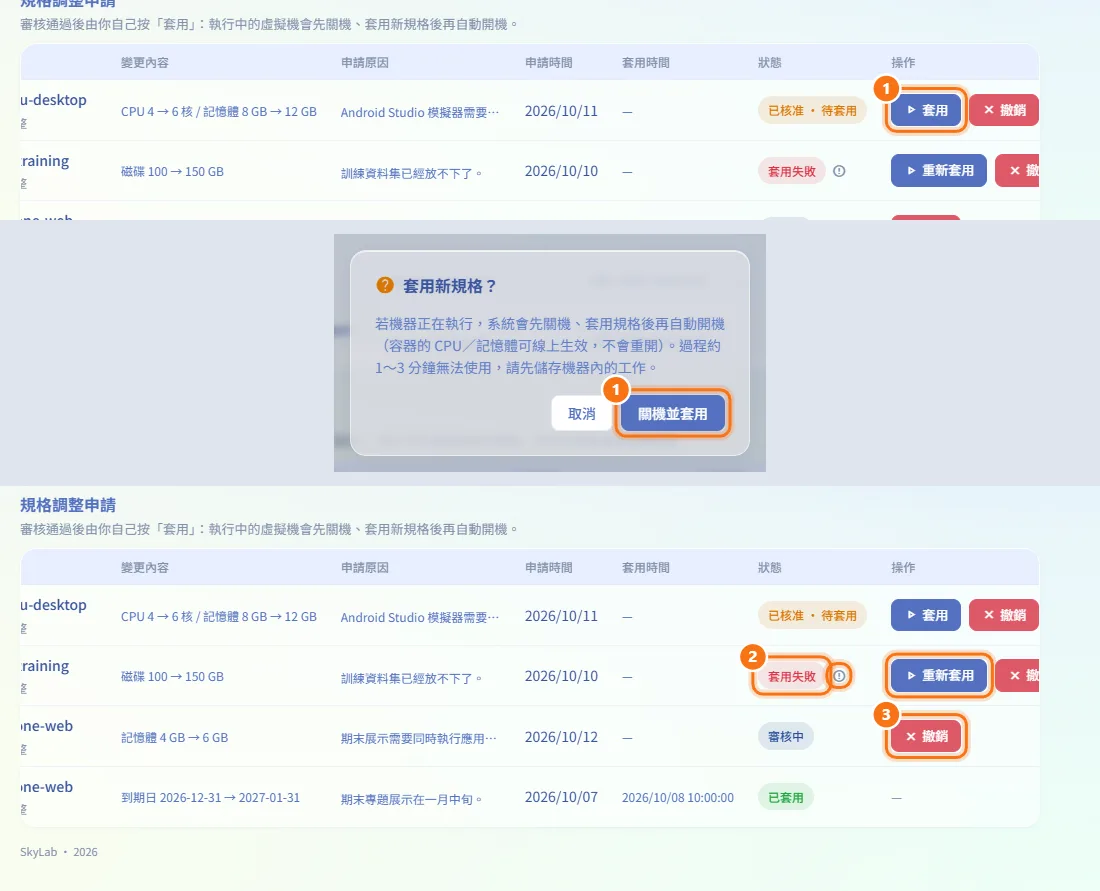Click 撤銷 for the 記憶體 4 GB → 6 GB request
This screenshot has height=891, width=1100.
[926, 736]
